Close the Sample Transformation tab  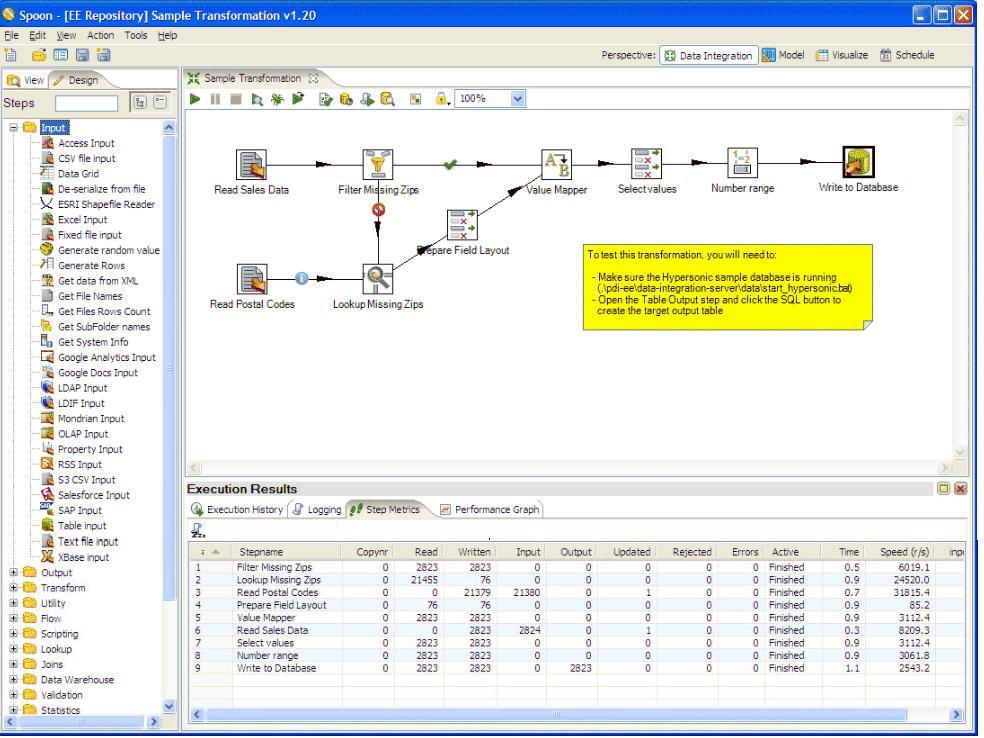(x=313, y=78)
